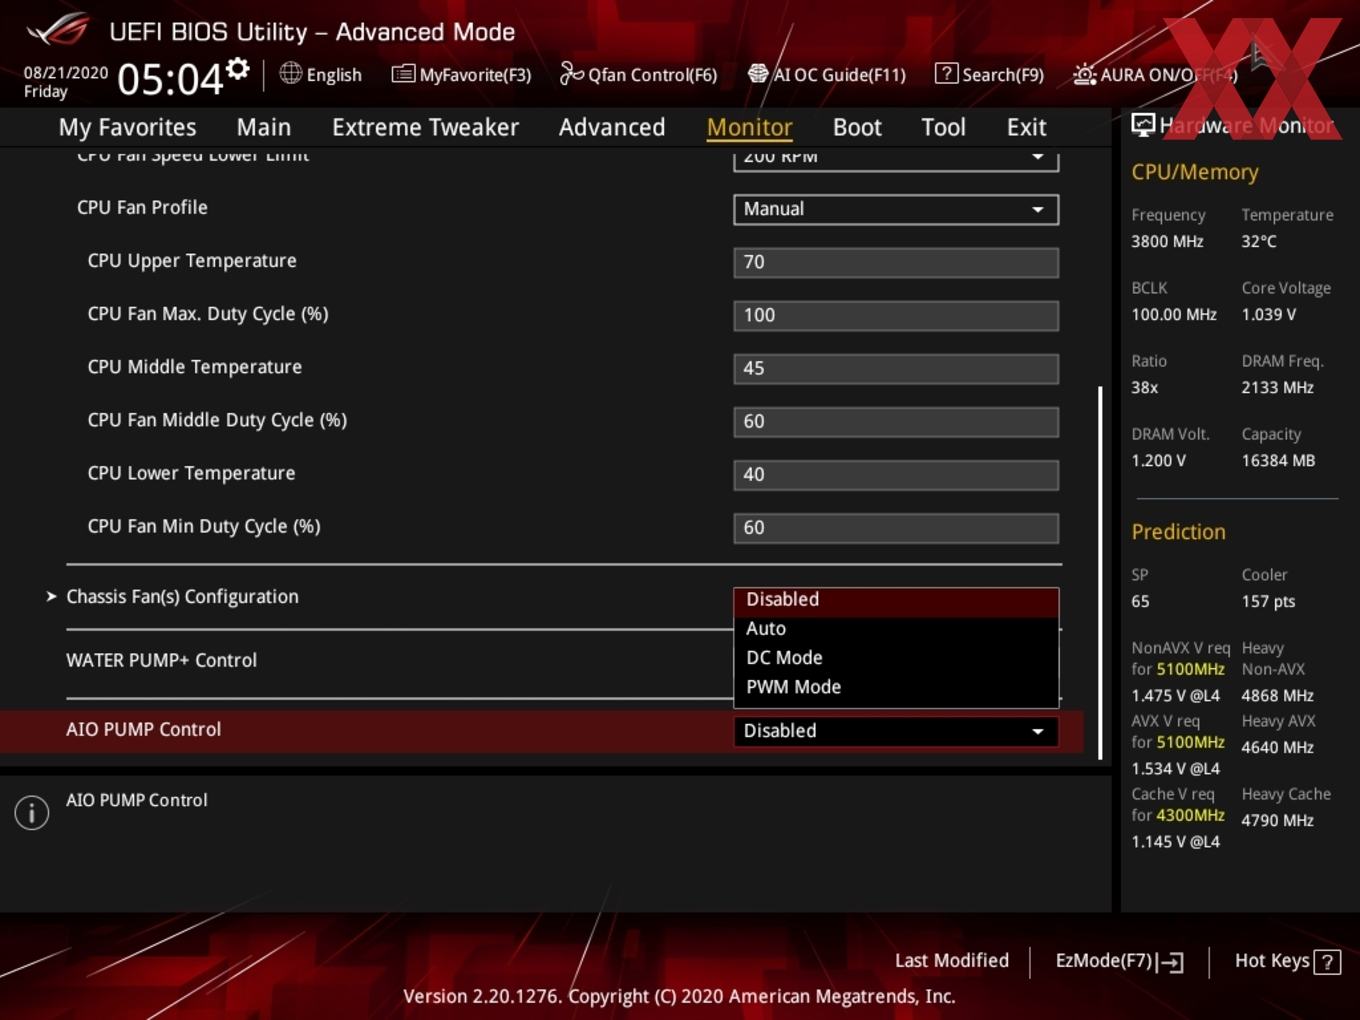Choose Auto in dropdown list

tap(896, 629)
